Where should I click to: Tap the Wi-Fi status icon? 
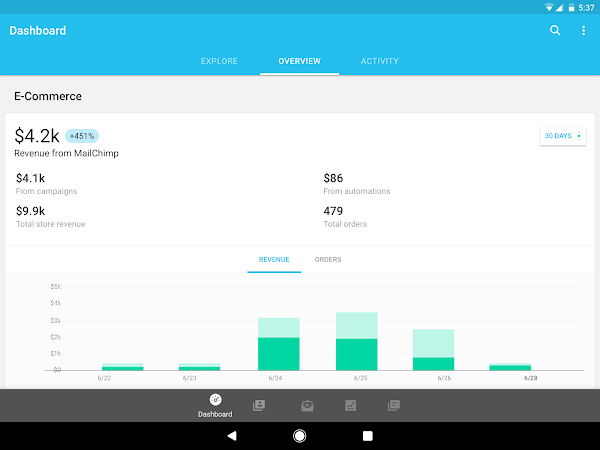pos(549,7)
